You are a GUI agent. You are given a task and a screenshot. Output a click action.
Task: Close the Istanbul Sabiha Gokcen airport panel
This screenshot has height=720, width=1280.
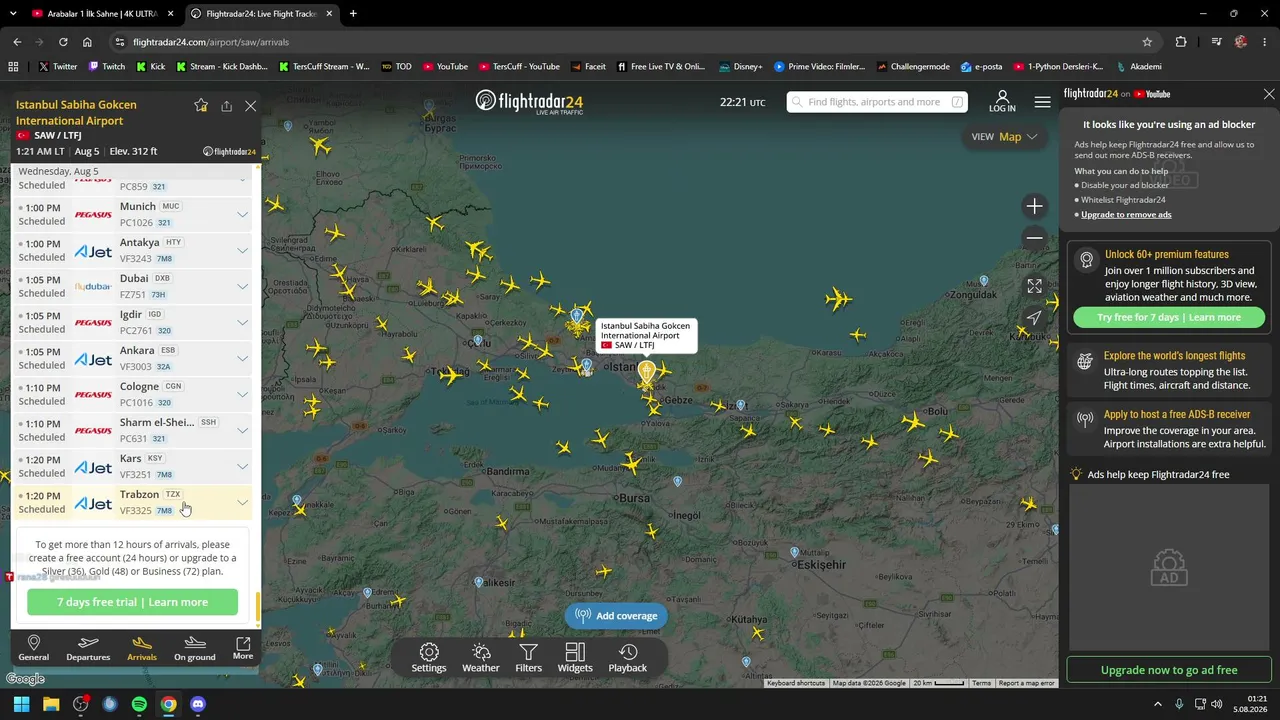tap(251, 106)
